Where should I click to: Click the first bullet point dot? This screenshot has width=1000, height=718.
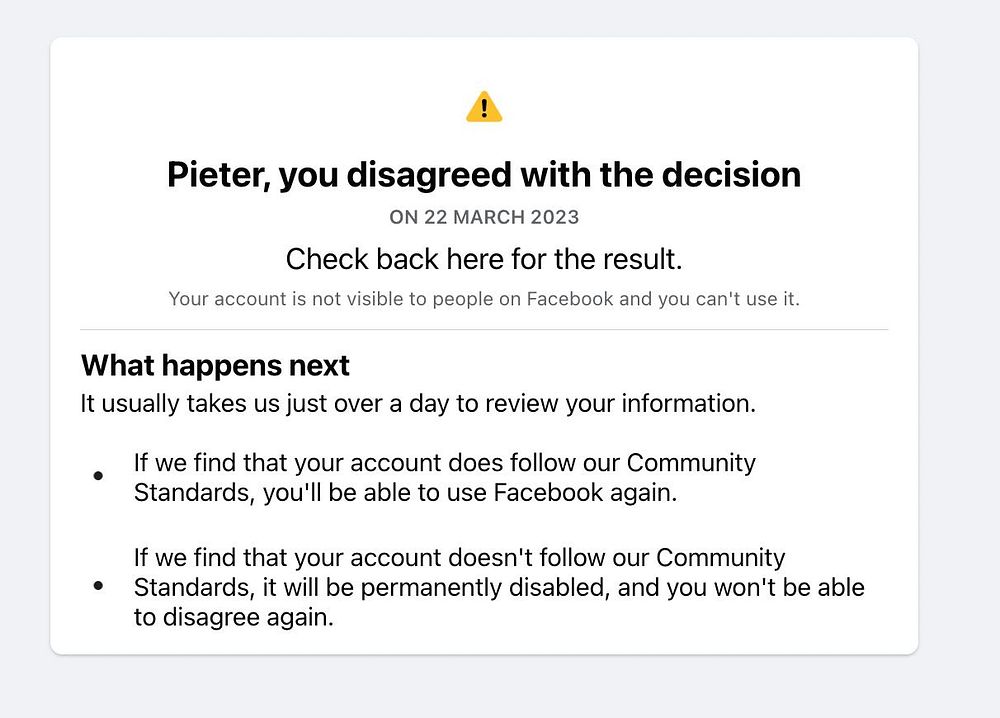pyautogui.click(x=98, y=477)
